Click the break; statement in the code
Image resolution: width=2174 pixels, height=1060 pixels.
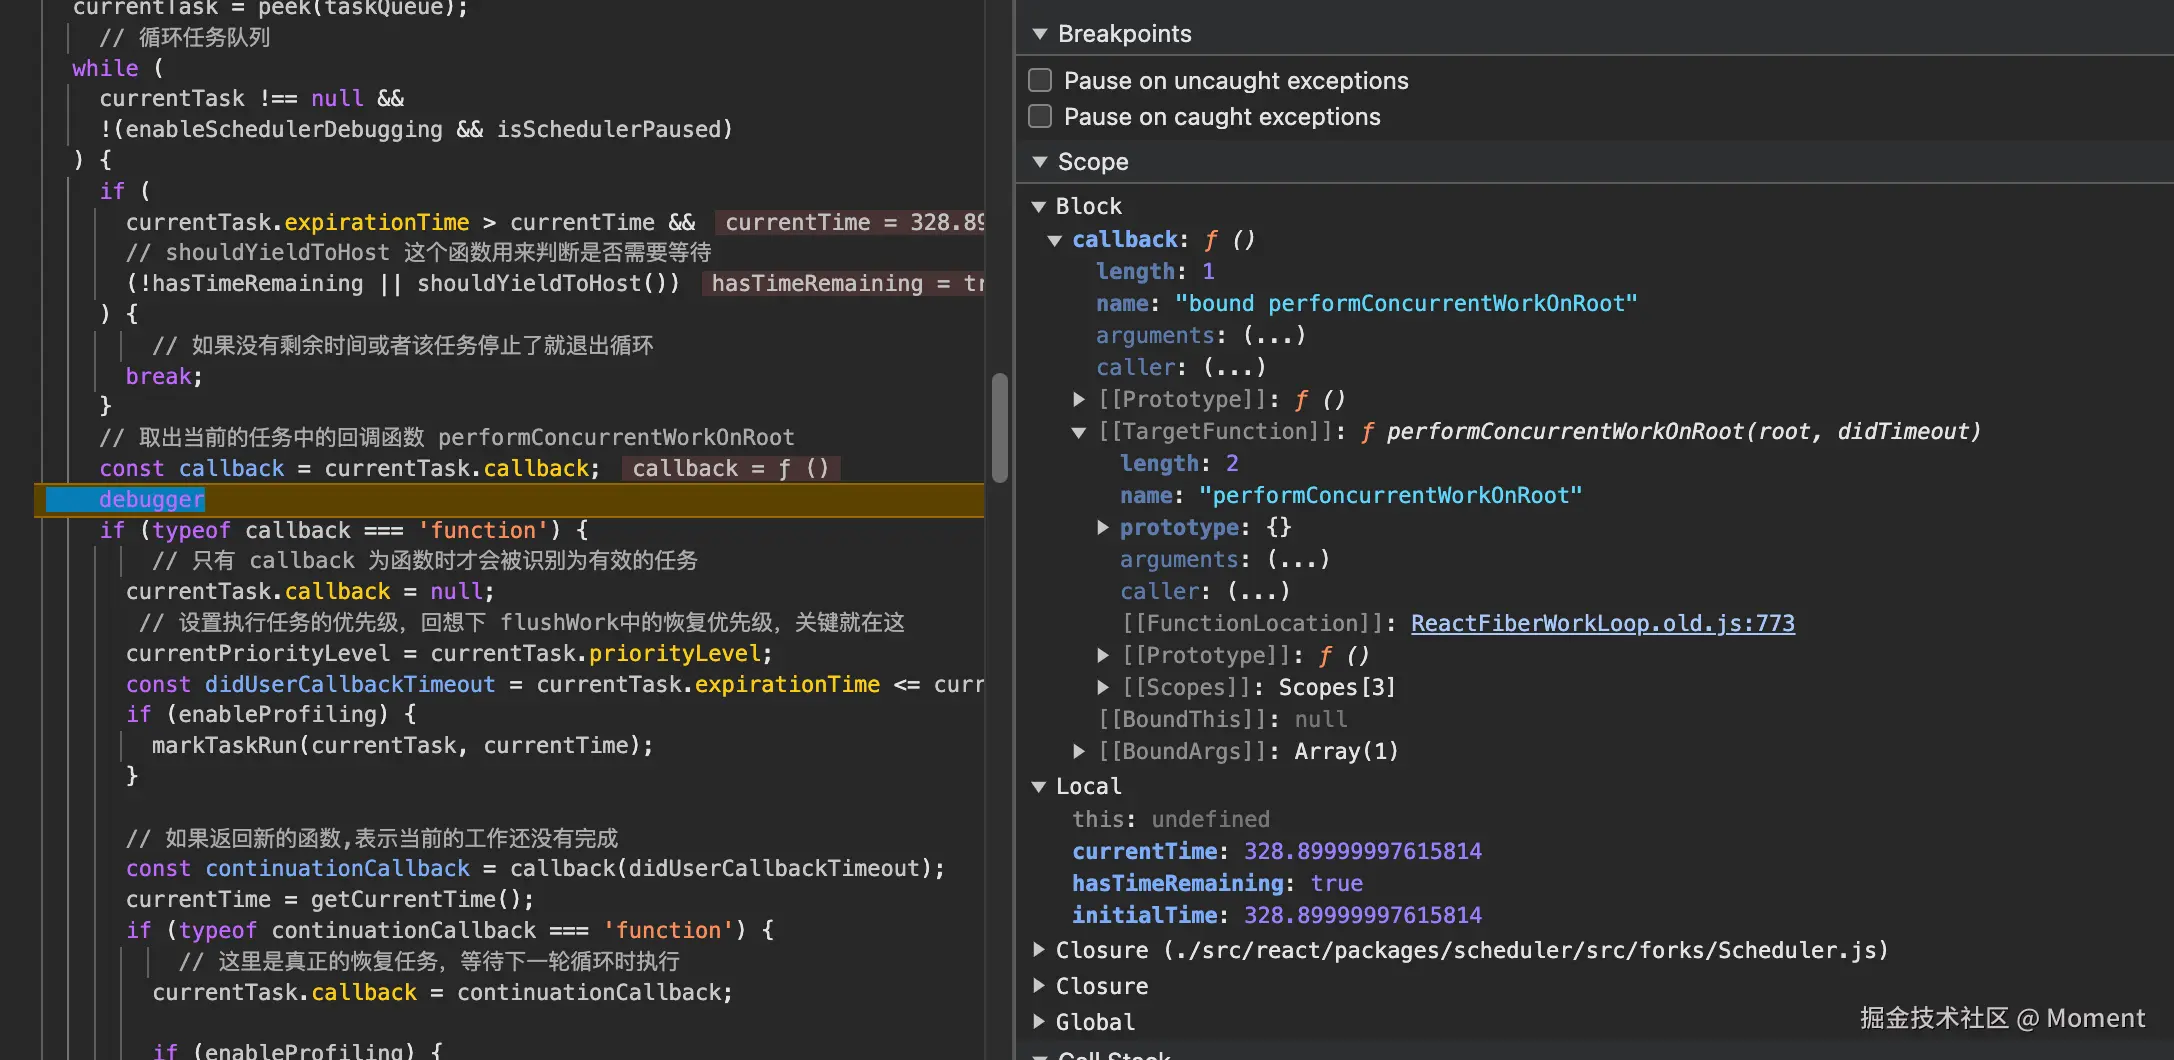pyautogui.click(x=164, y=376)
